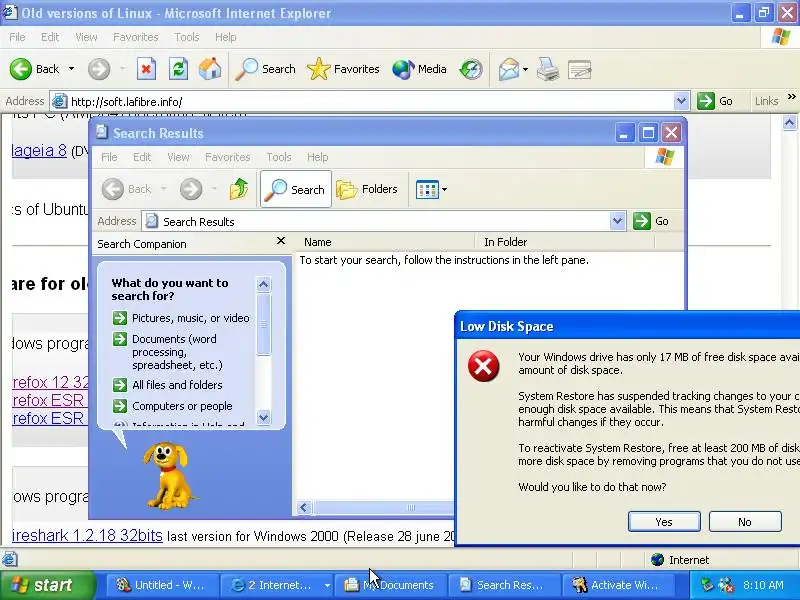Click the Up folder icon in Search Results
Viewport: 800px width, 600px height.
239,189
